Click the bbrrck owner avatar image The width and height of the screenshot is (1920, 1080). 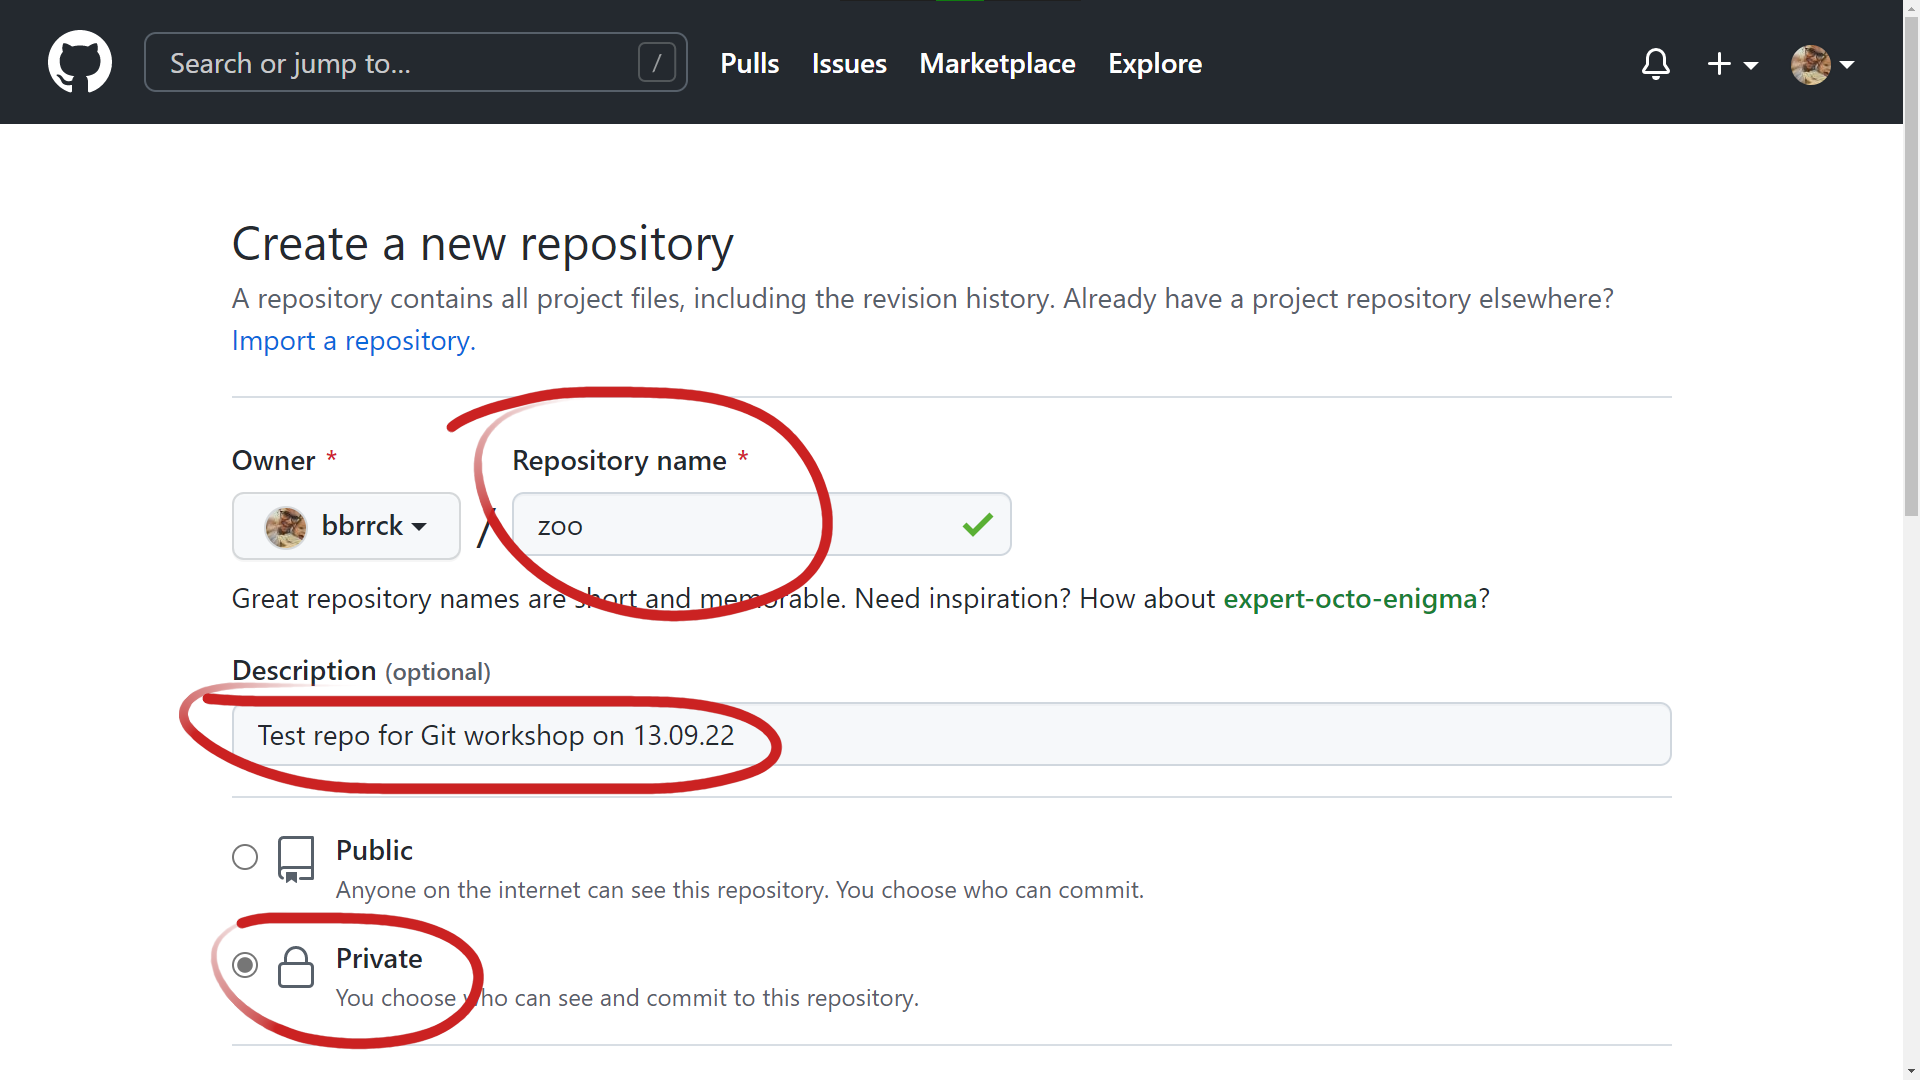285,526
